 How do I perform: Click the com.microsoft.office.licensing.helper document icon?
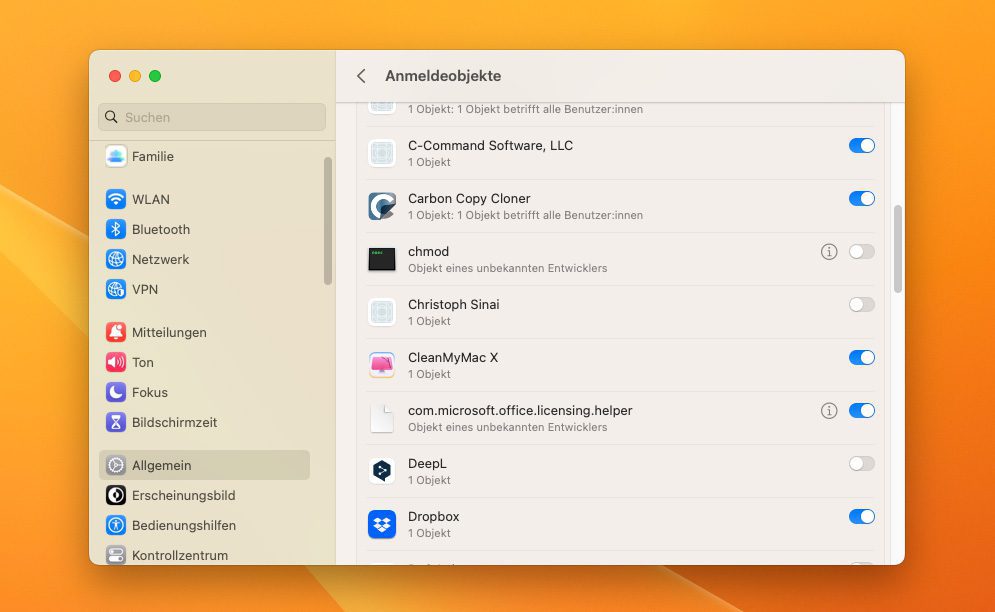[x=382, y=418]
